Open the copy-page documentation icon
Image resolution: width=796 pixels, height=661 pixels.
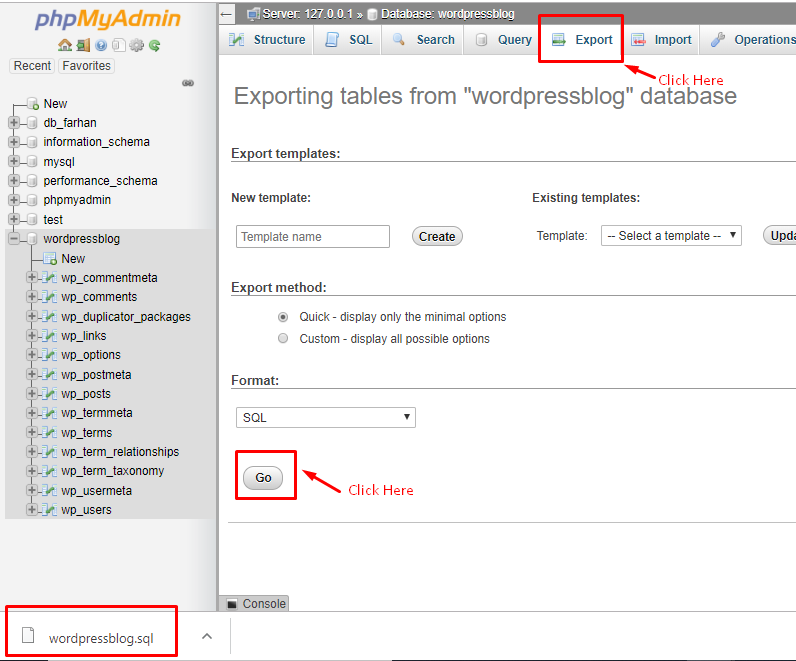pyautogui.click(x=118, y=45)
